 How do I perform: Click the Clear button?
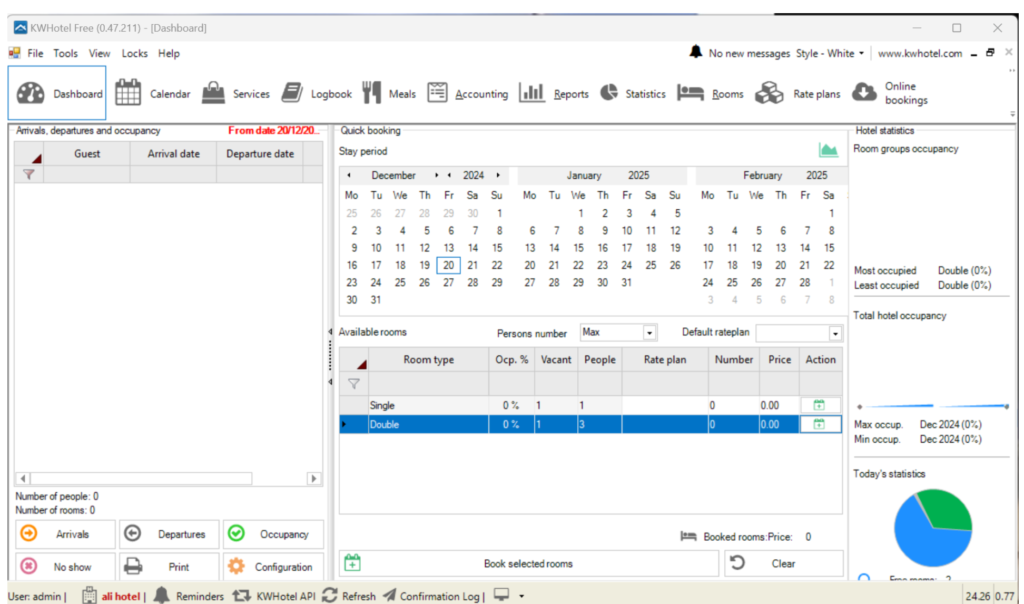tap(783, 563)
